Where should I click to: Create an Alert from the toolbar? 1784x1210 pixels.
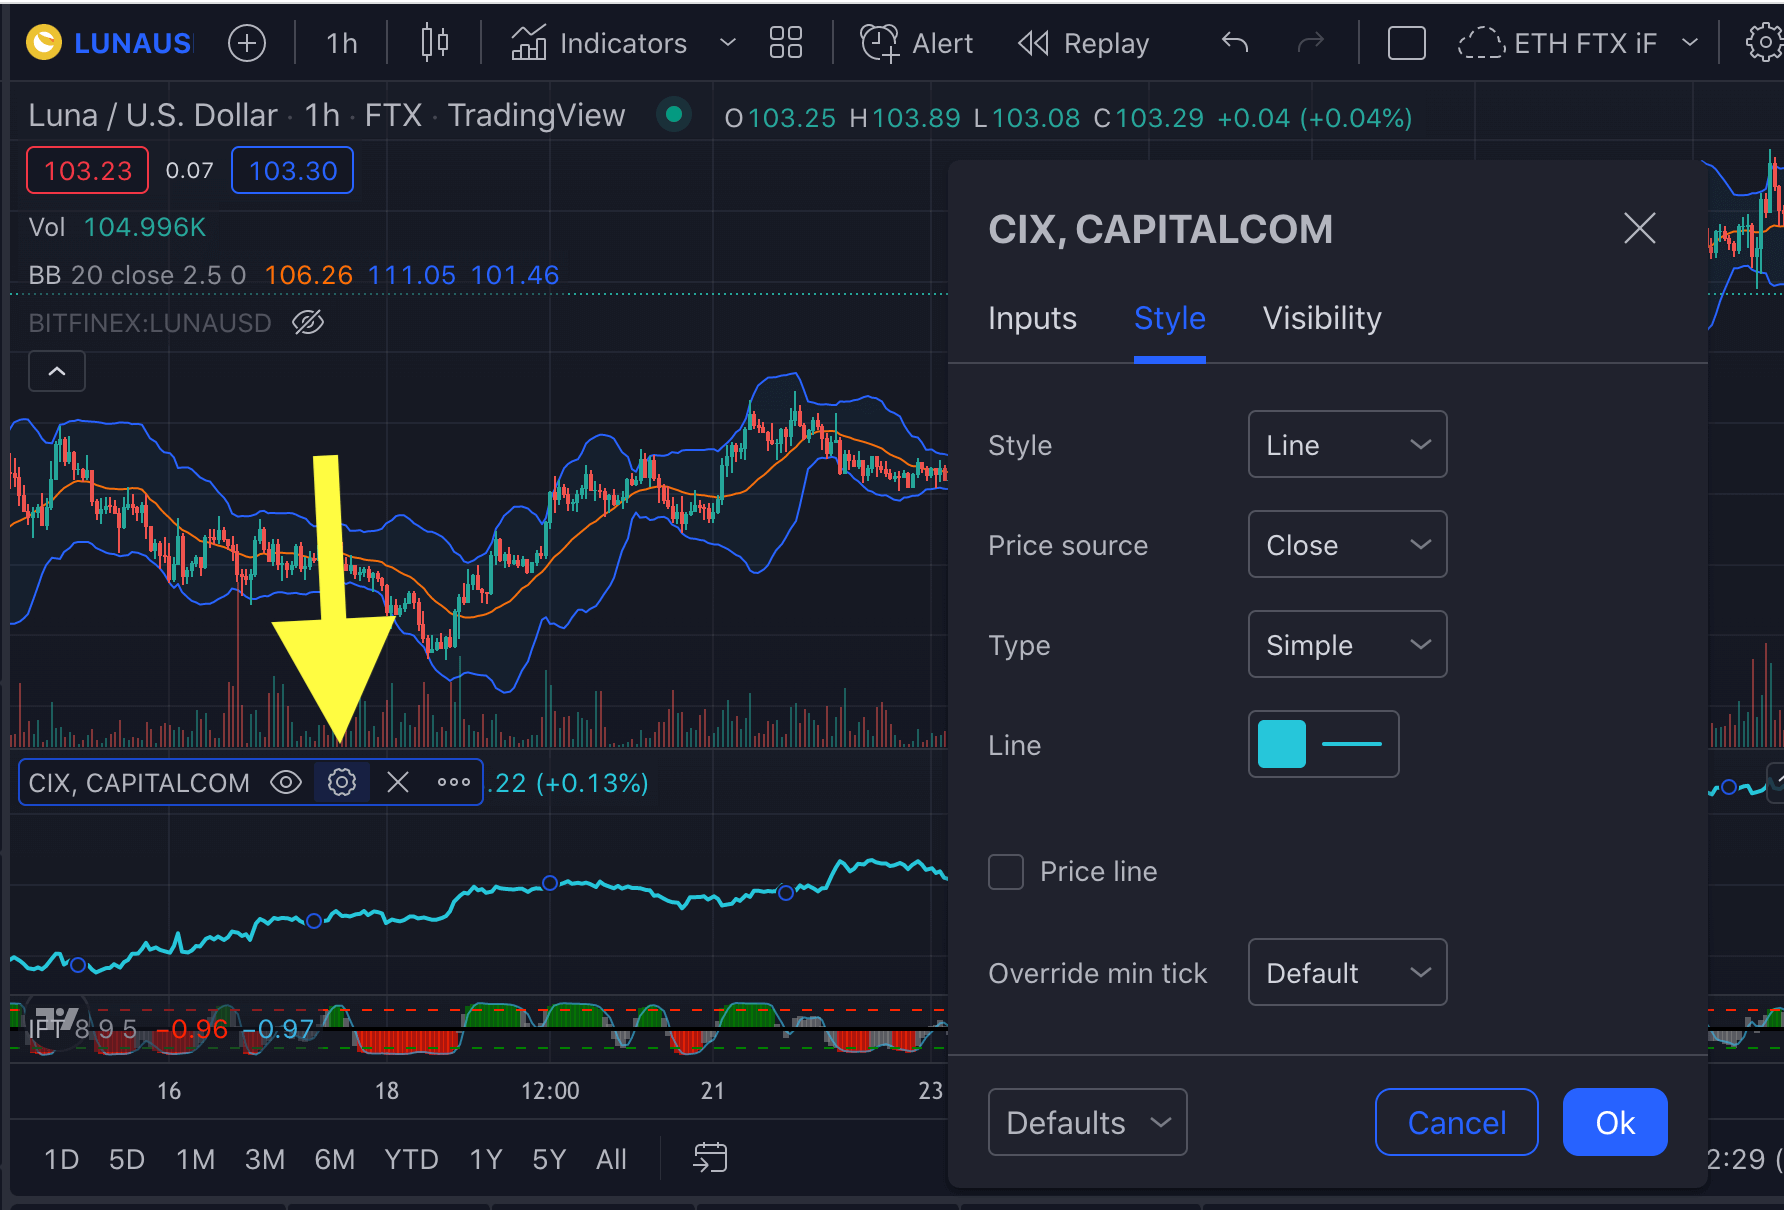[917, 43]
